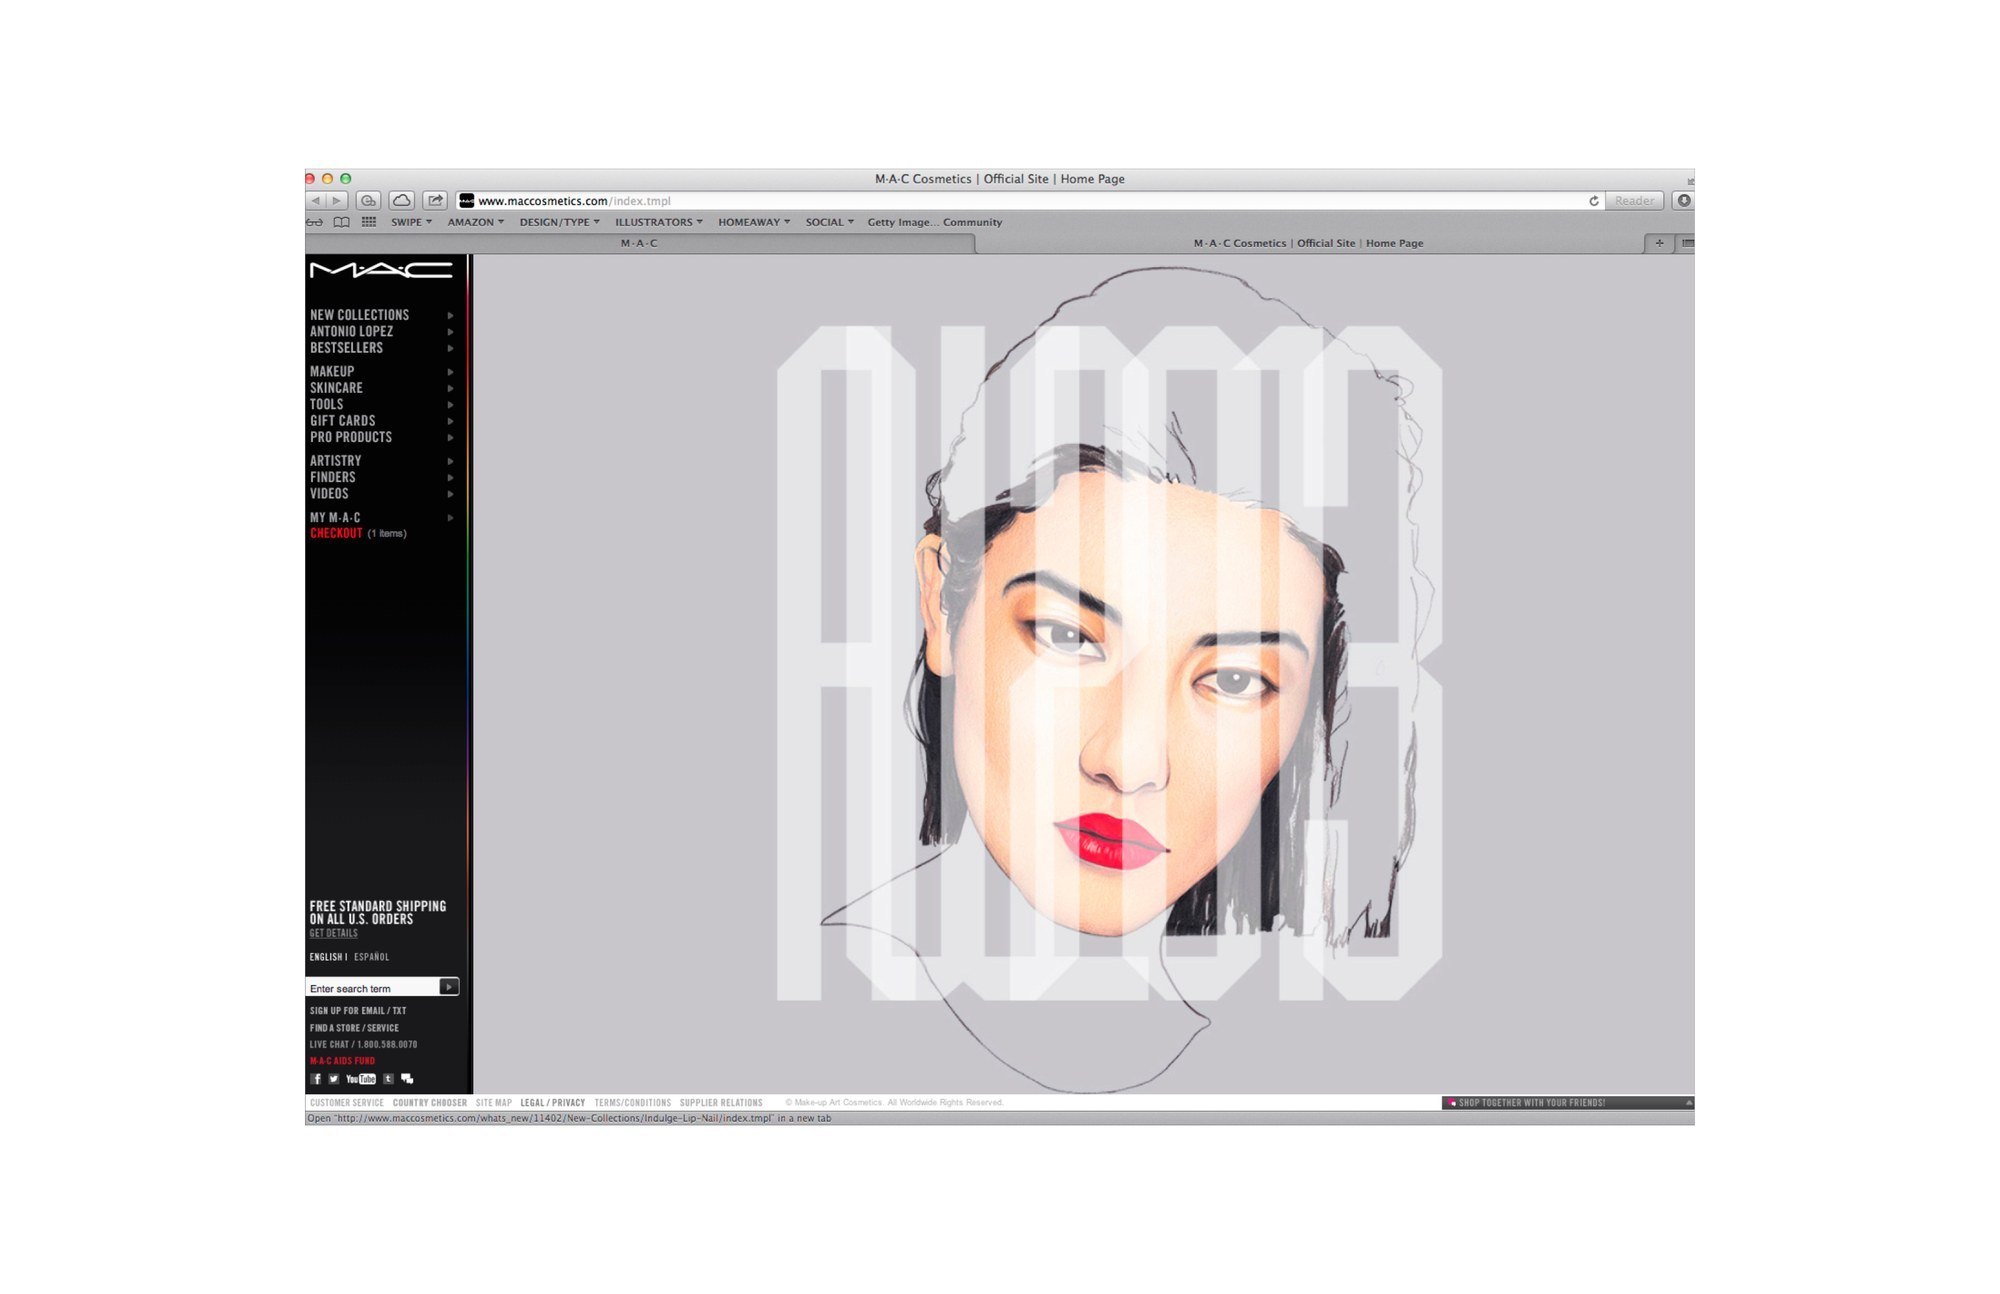Click the Enter search term field
The width and height of the screenshot is (2000, 1294).
(x=373, y=988)
